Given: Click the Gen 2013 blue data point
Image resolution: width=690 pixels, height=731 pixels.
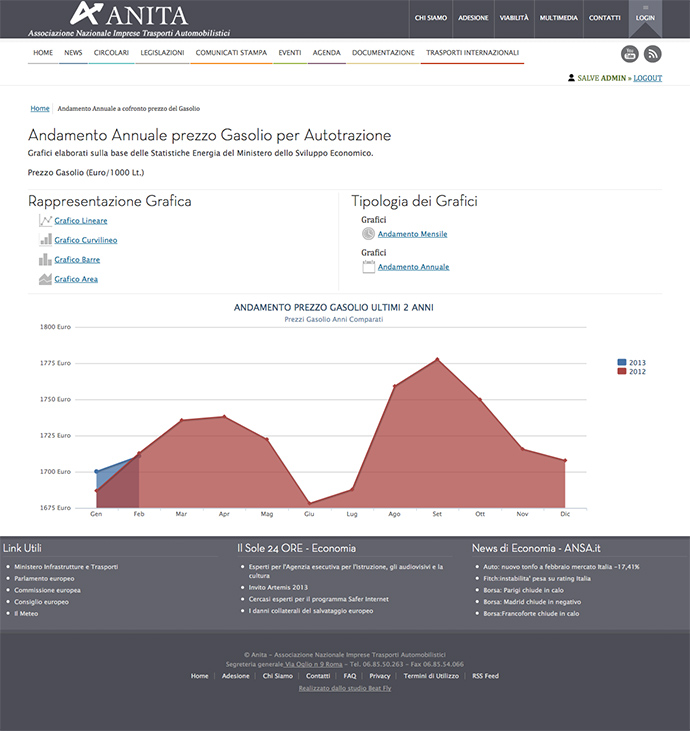Looking at the screenshot, I should pyautogui.click(x=97, y=471).
